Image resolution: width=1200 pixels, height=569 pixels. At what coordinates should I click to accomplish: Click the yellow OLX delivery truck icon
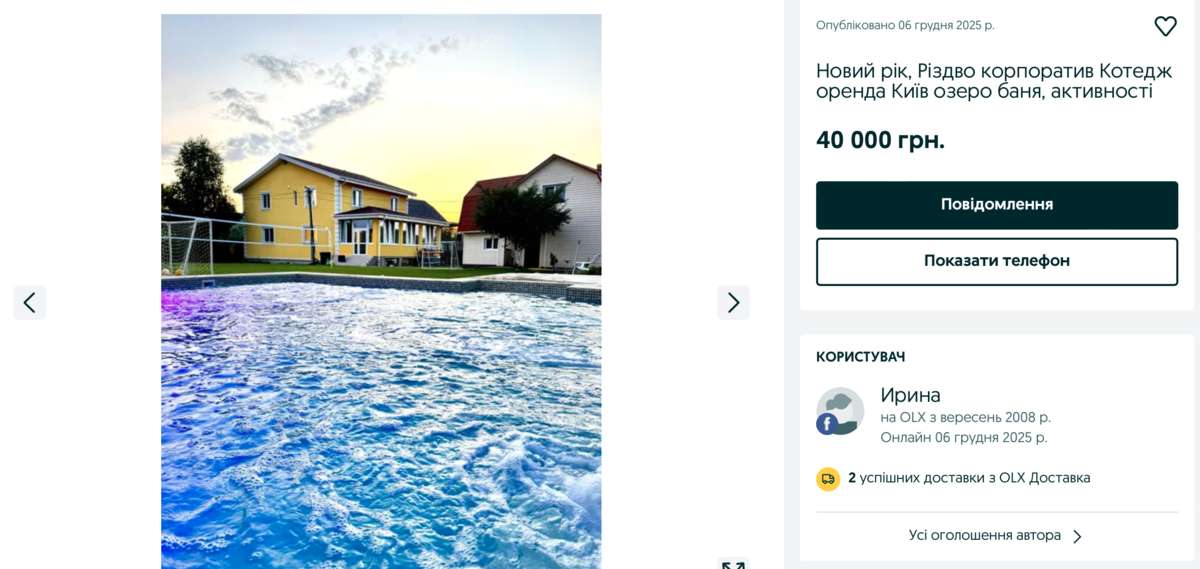(x=828, y=479)
